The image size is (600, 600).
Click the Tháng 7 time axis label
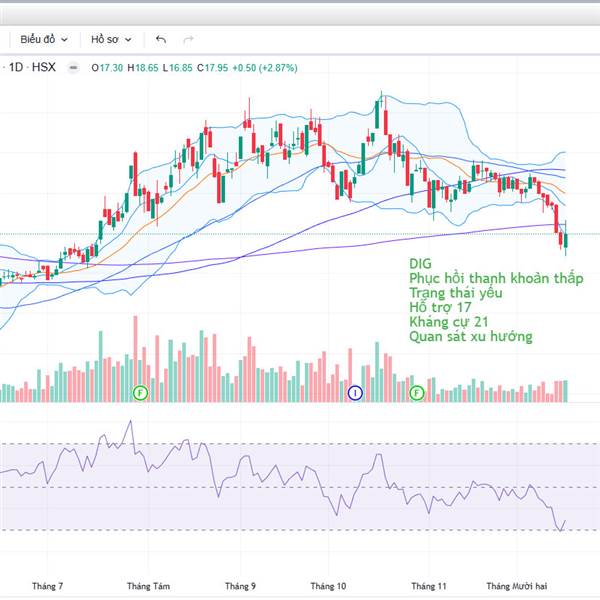point(47,586)
